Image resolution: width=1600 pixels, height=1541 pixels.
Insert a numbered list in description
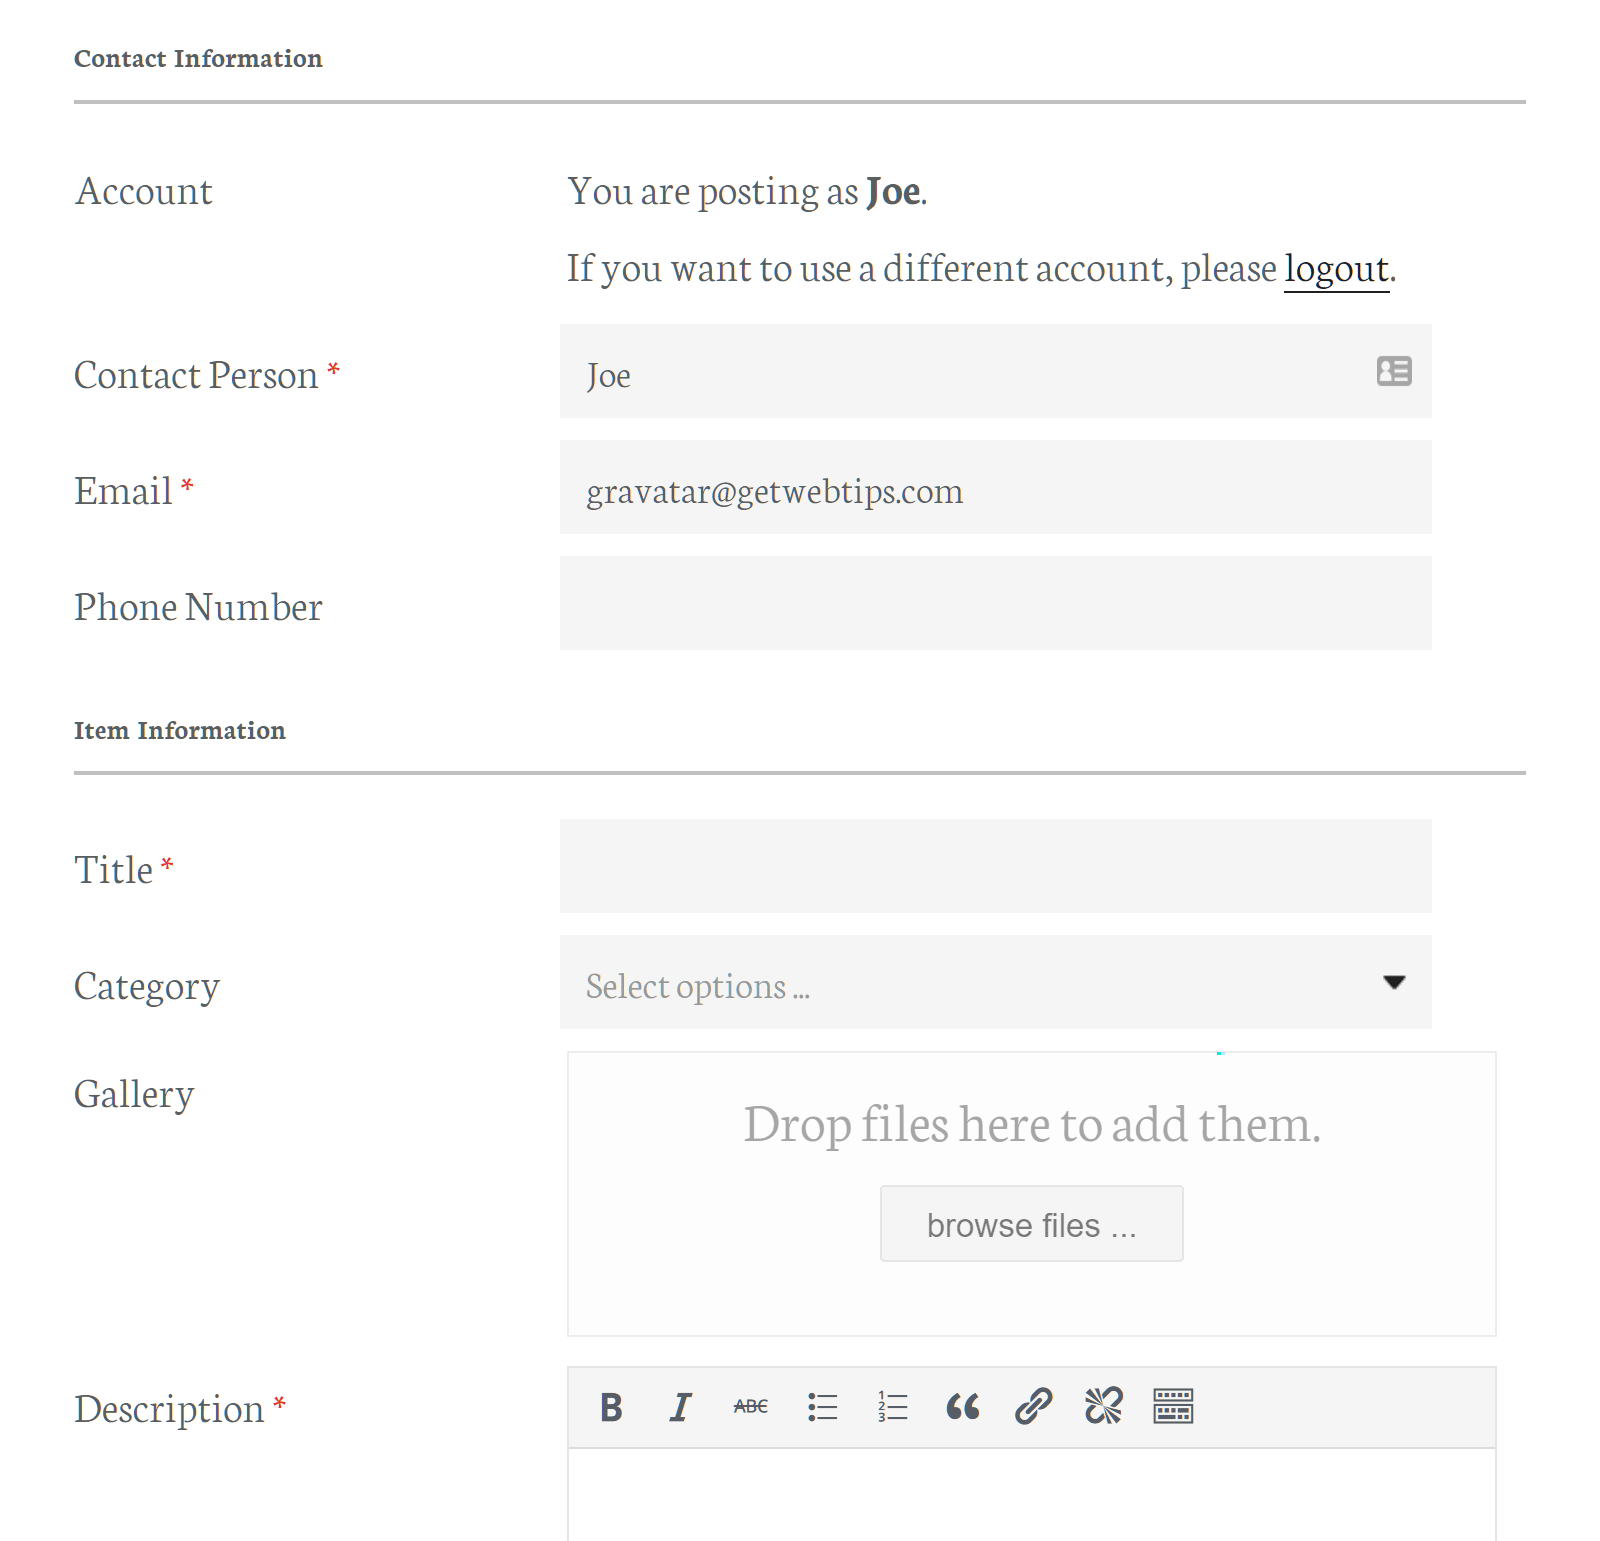pyautogui.click(x=892, y=1407)
